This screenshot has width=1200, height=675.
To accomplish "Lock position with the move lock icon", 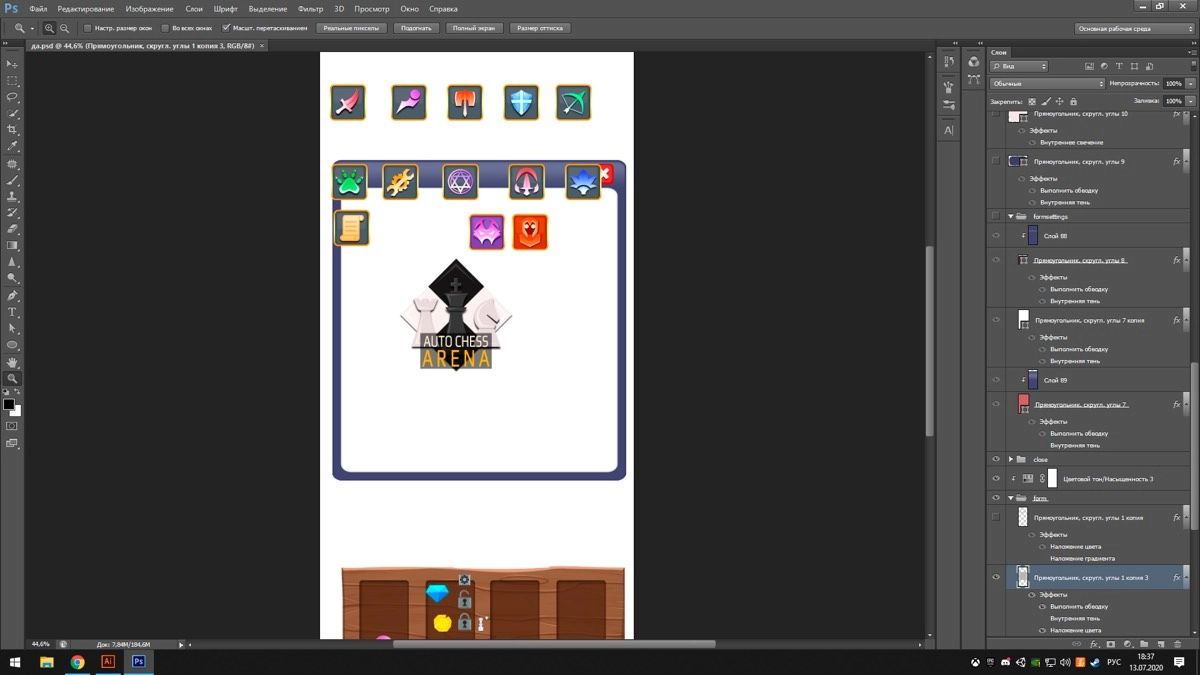I will point(1060,101).
